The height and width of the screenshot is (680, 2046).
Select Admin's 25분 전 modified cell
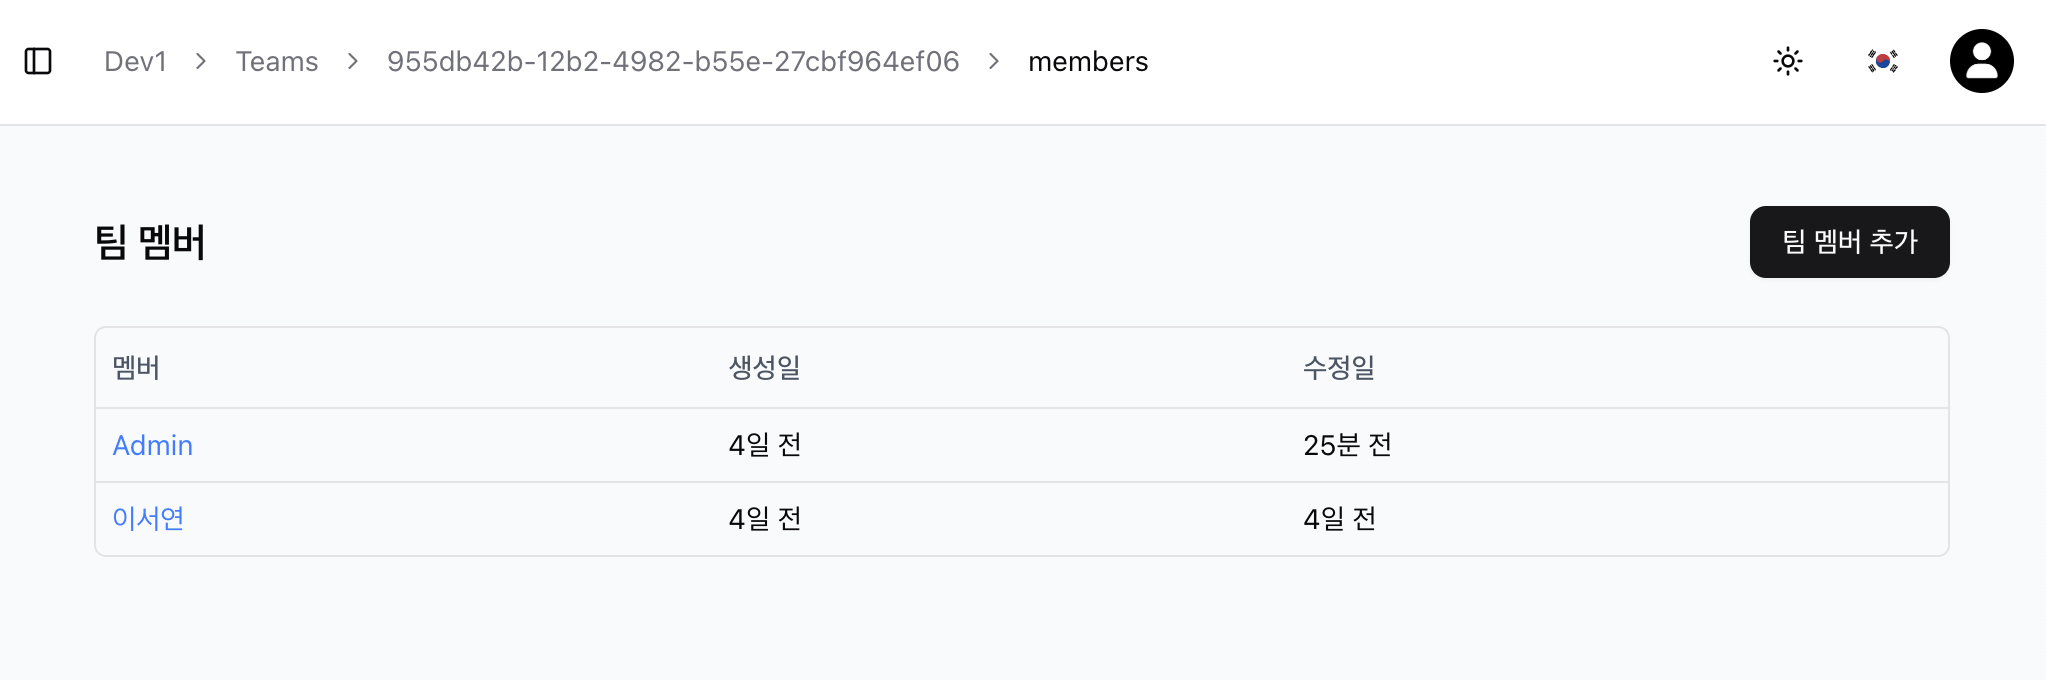[x=1347, y=444]
